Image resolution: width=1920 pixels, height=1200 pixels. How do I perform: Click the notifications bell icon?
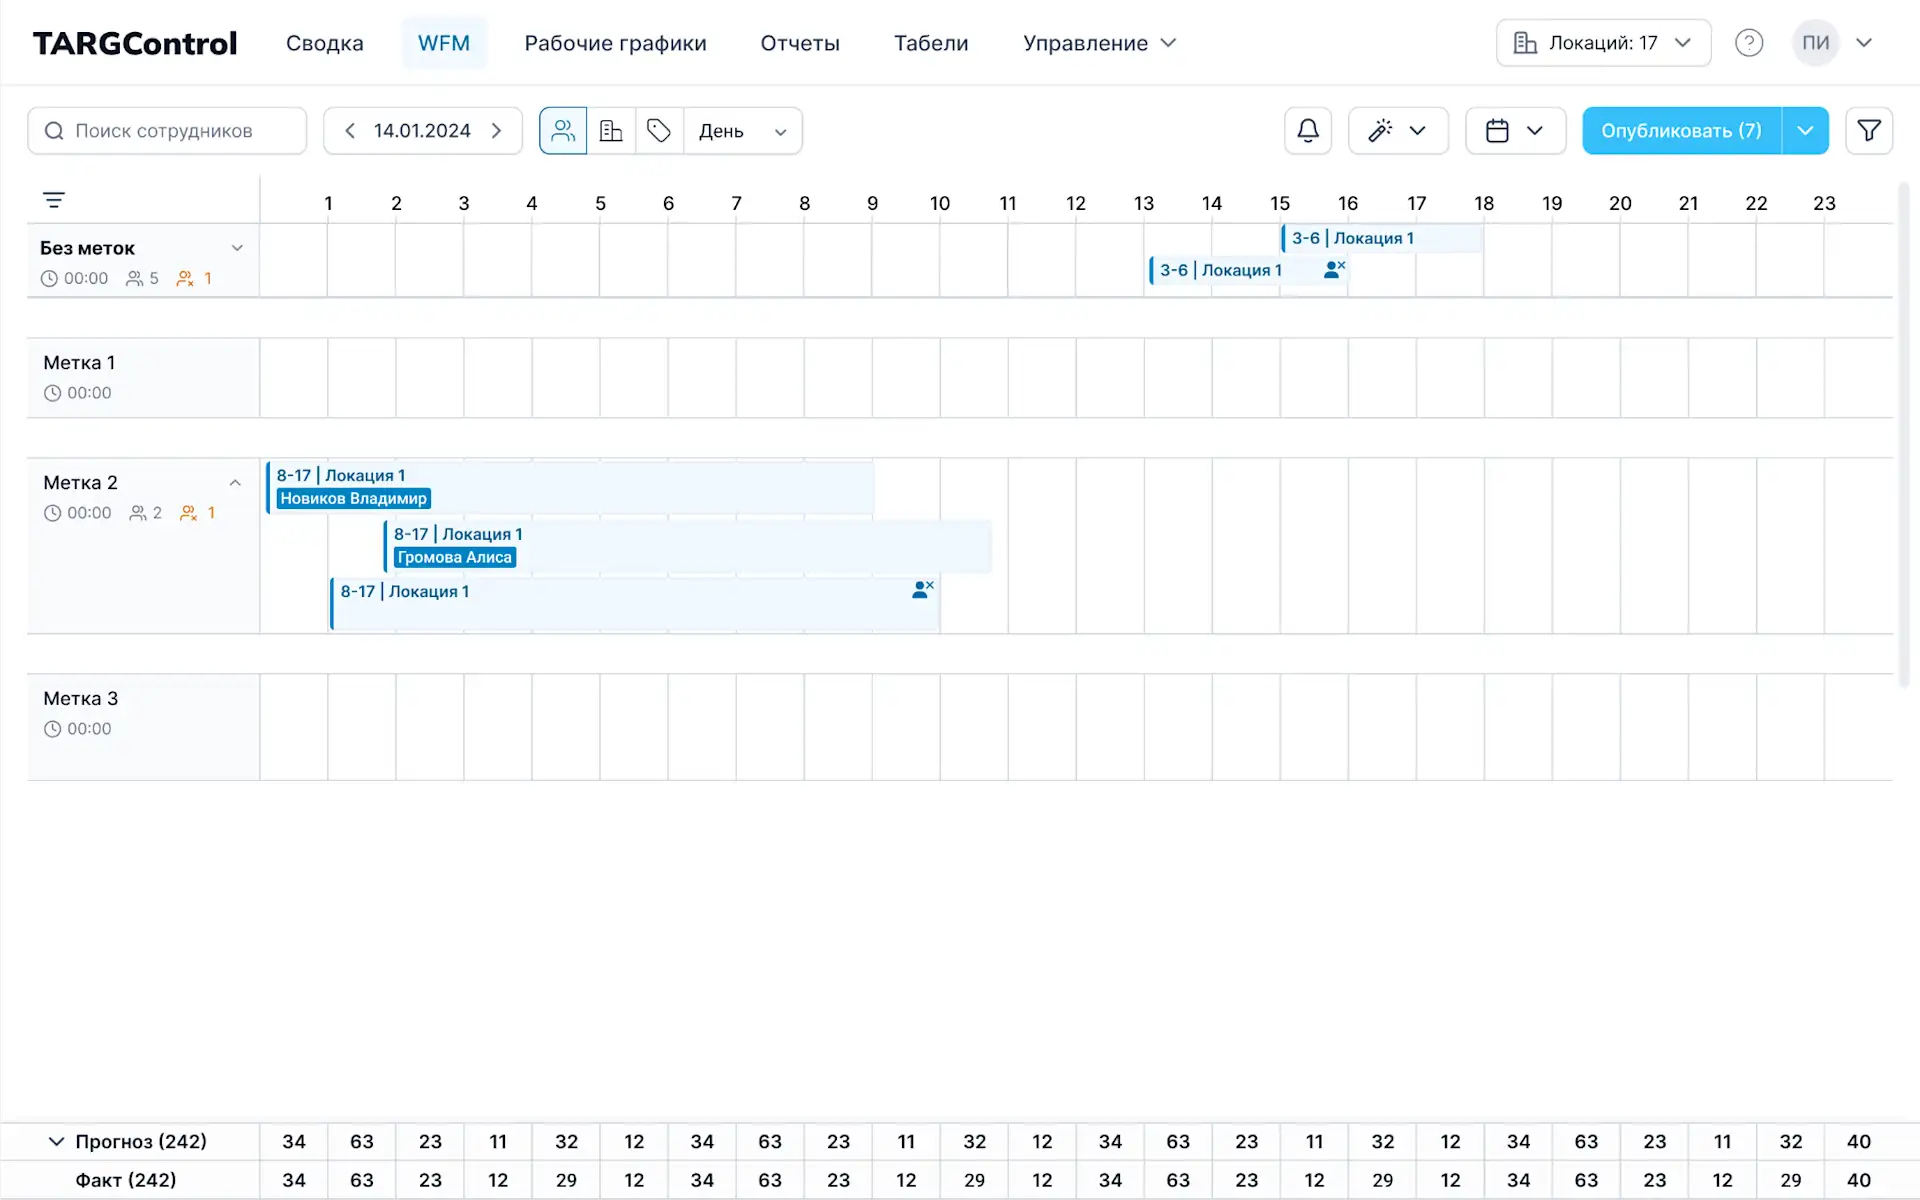pyautogui.click(x=1307, y=131)
